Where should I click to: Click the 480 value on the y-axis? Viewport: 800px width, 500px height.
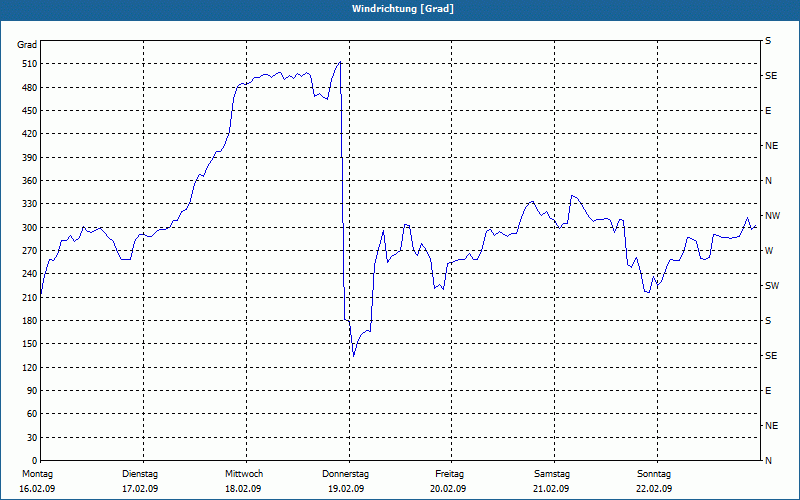[30, 88]
